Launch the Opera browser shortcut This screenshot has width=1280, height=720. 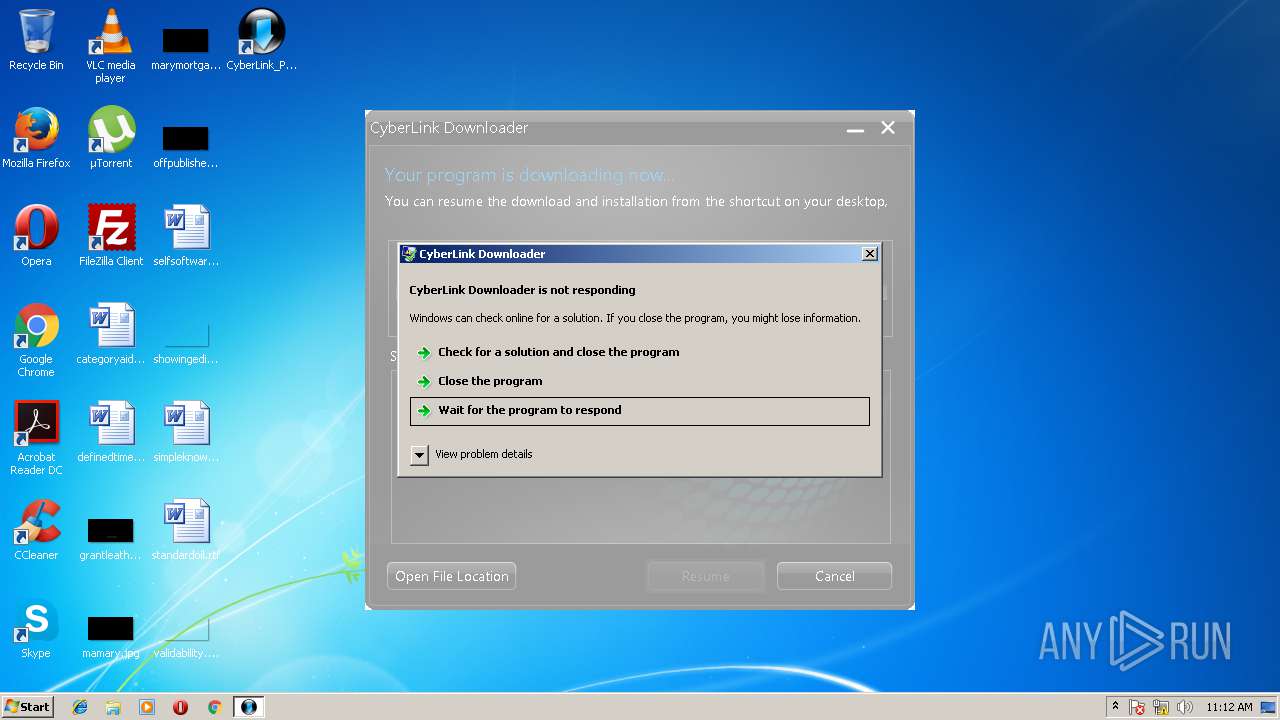(x=36, y=236)
